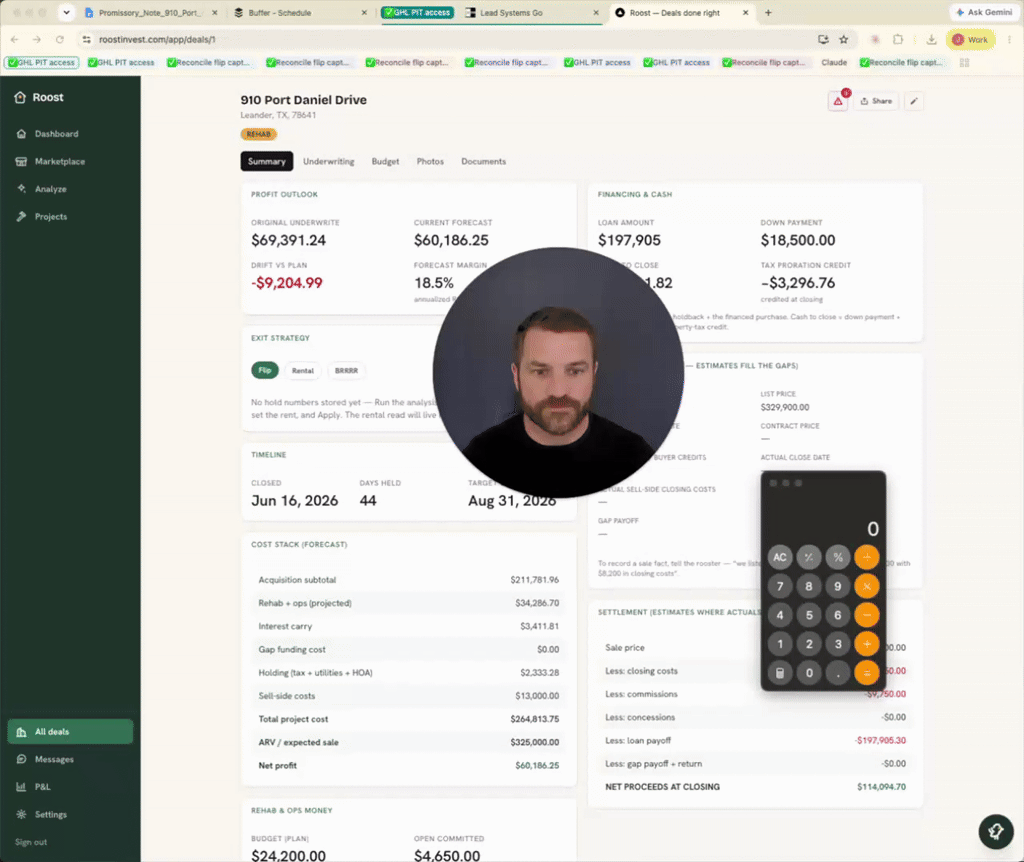This screenshot has width=1024, height=862.
Task: Click the Net profit $60,186.25 value
Action: (537, 765)
